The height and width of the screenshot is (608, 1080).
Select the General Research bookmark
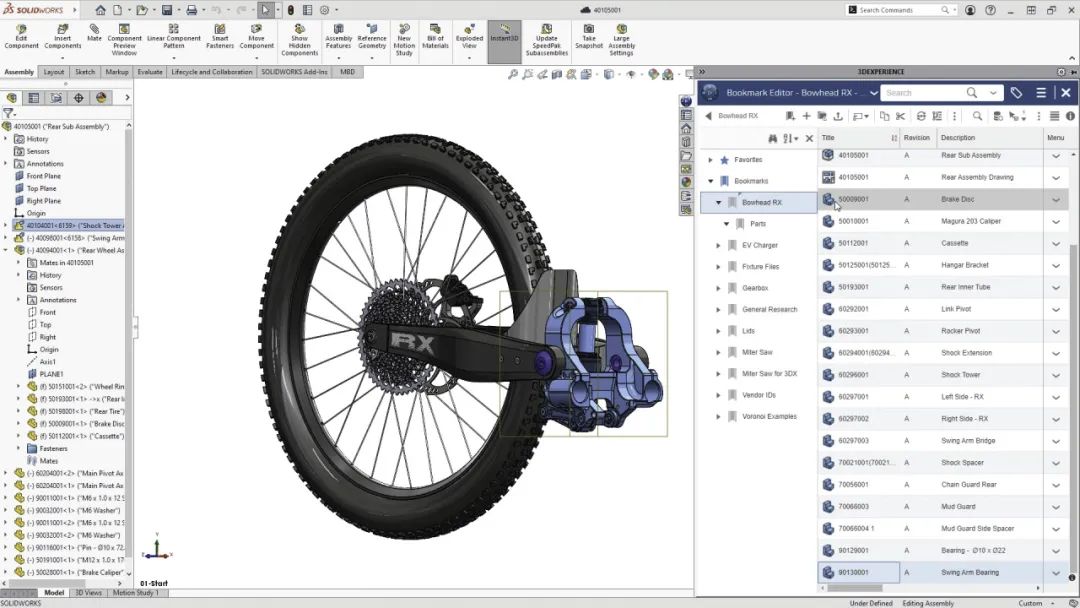pos(769,309)
